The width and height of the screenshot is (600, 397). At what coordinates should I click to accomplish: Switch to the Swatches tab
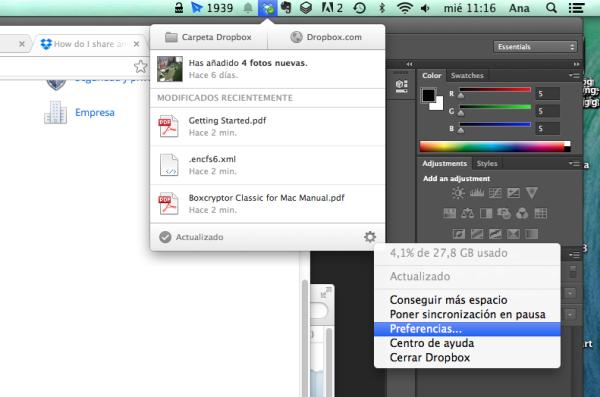click(x=467, y=75)
